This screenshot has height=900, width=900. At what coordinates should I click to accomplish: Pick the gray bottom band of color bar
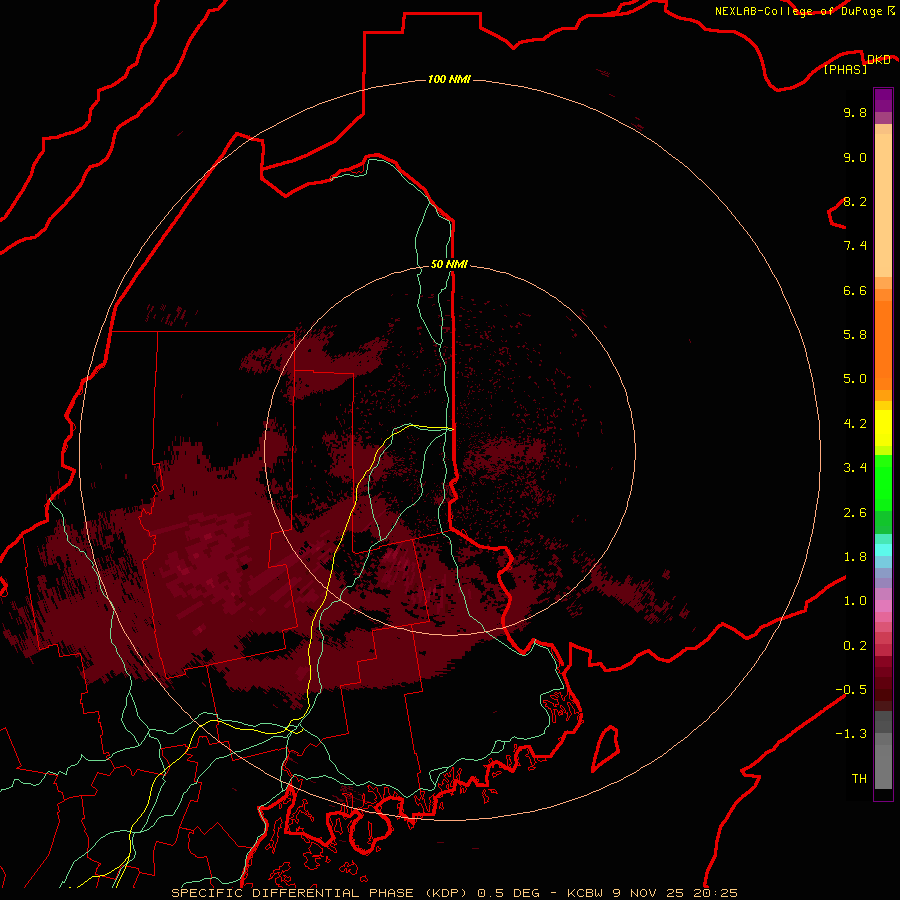(883, 769)
